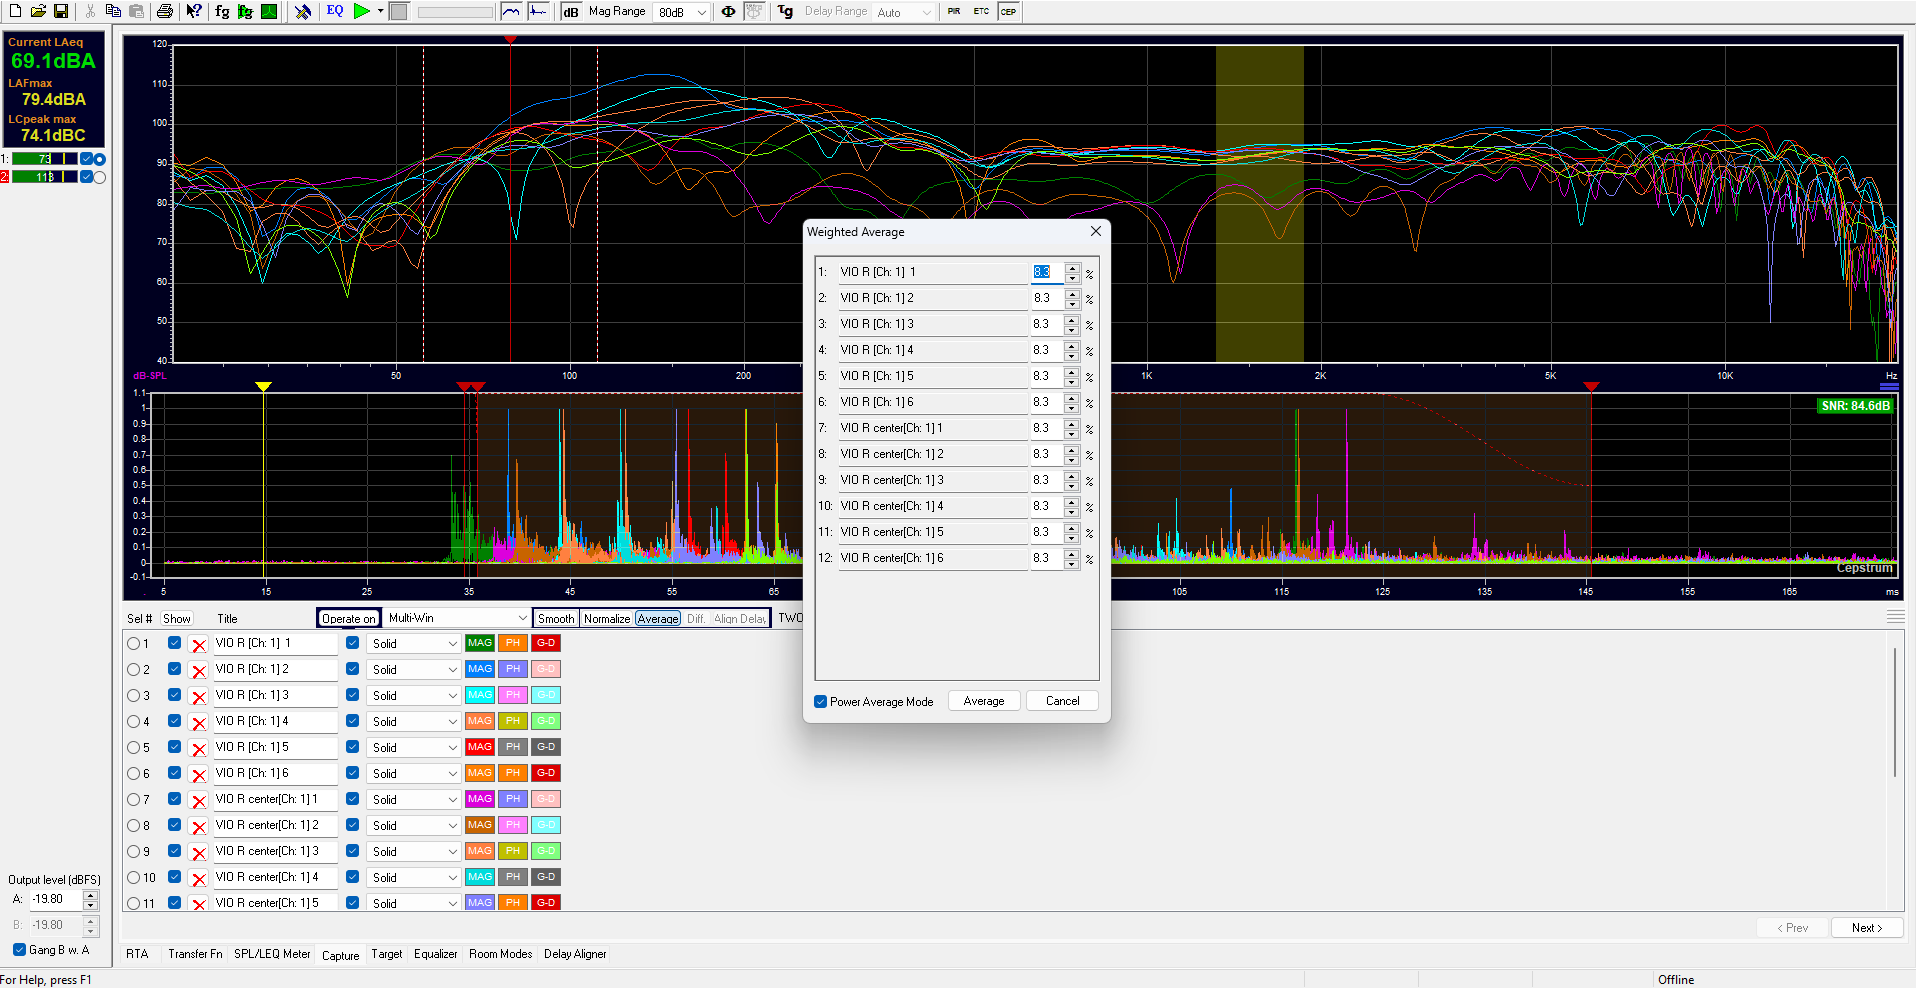
Task: Open the EQ tool in toolbar
Action: pyautogui.click(x=335, y=11)
